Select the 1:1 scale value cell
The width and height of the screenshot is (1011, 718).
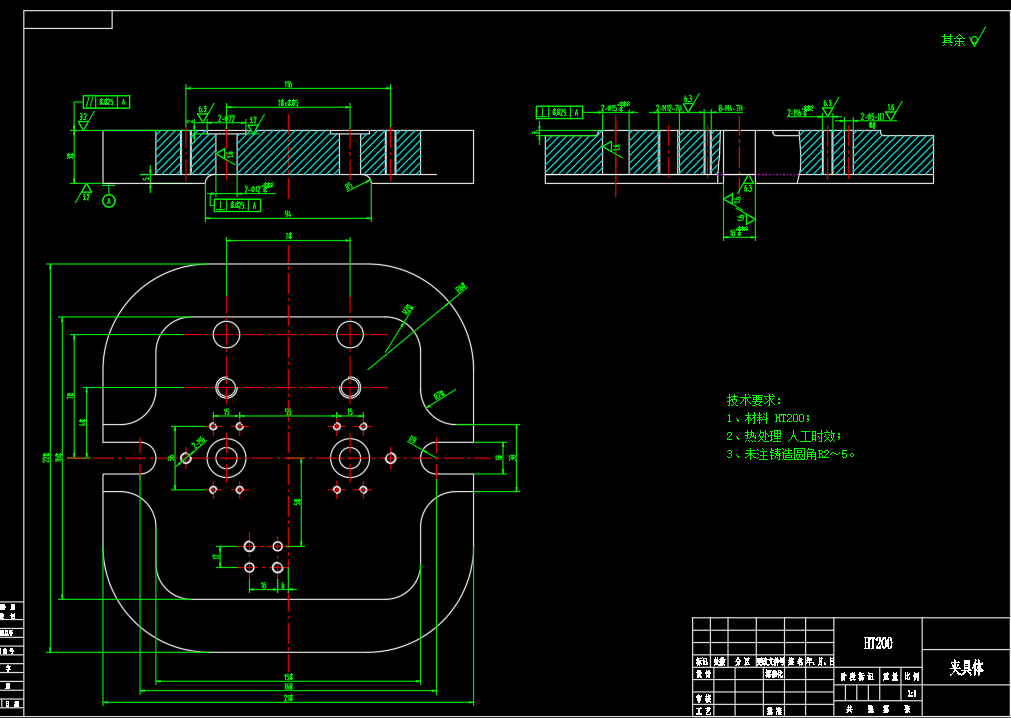click(910, 692)
